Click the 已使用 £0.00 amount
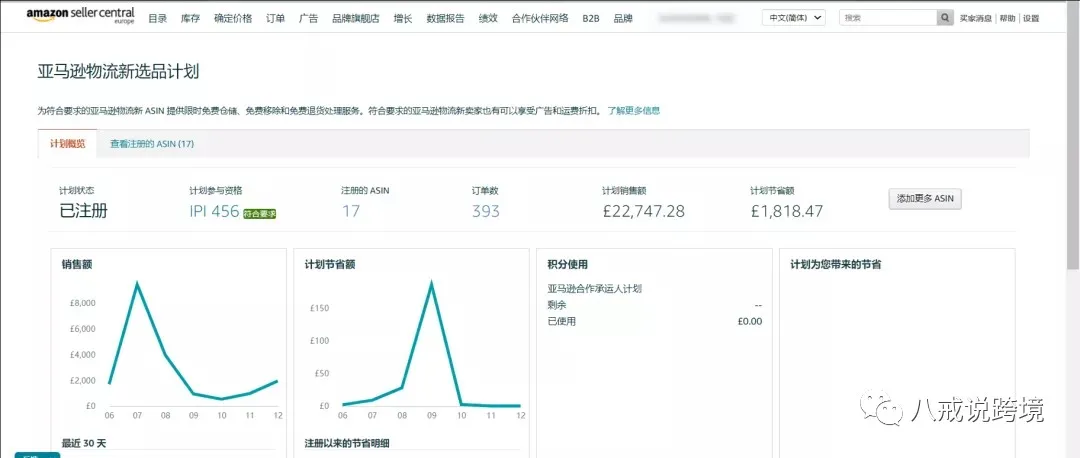 749,321
